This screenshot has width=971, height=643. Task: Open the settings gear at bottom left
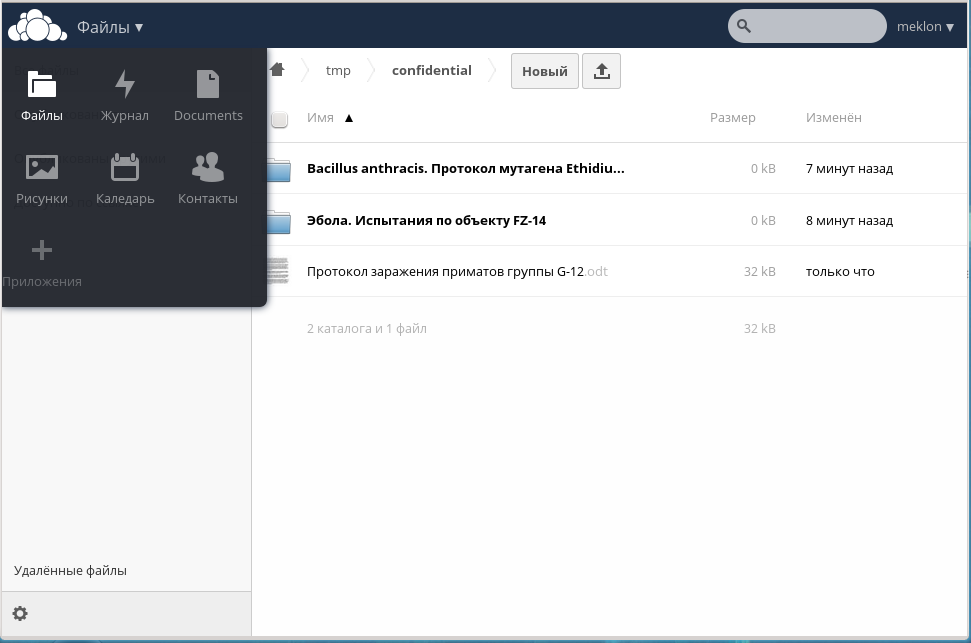[x=20, y=612]
